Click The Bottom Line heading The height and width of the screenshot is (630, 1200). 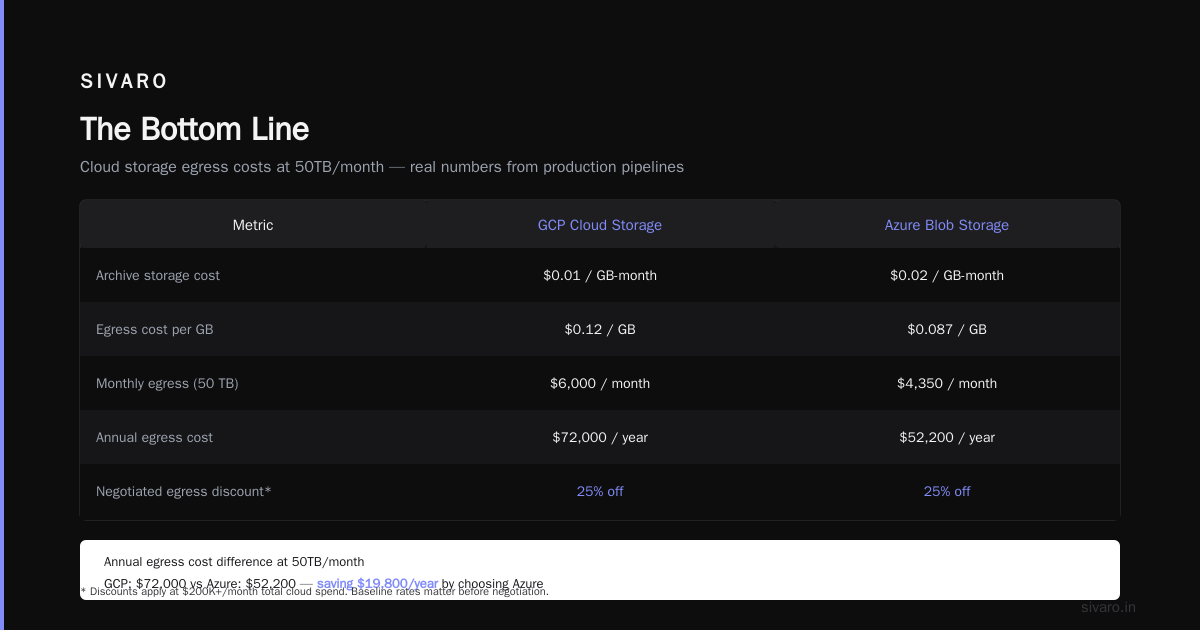[195, 129]
